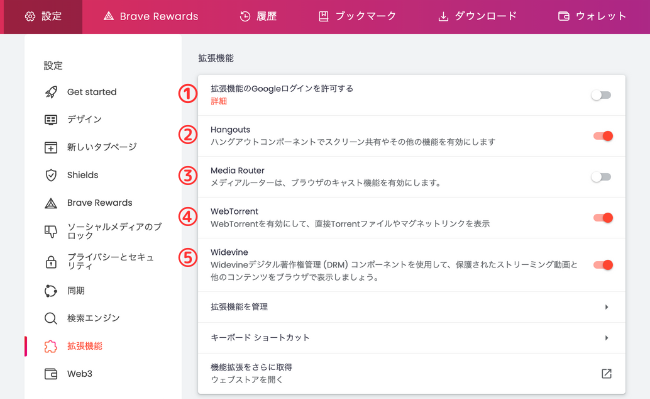Expand 拡張機能を管理 arrow
This screenshot has width=650, height=399.
606,307
